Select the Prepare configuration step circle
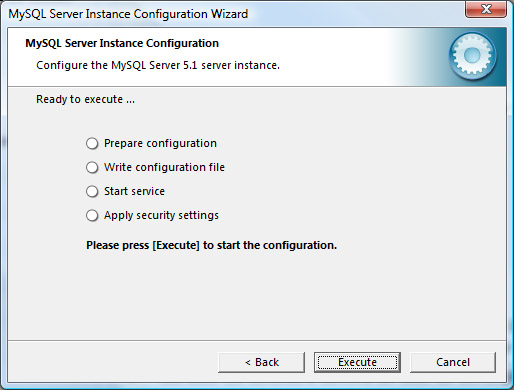Viewport: 514px width, 390px height. pos(92,144)
